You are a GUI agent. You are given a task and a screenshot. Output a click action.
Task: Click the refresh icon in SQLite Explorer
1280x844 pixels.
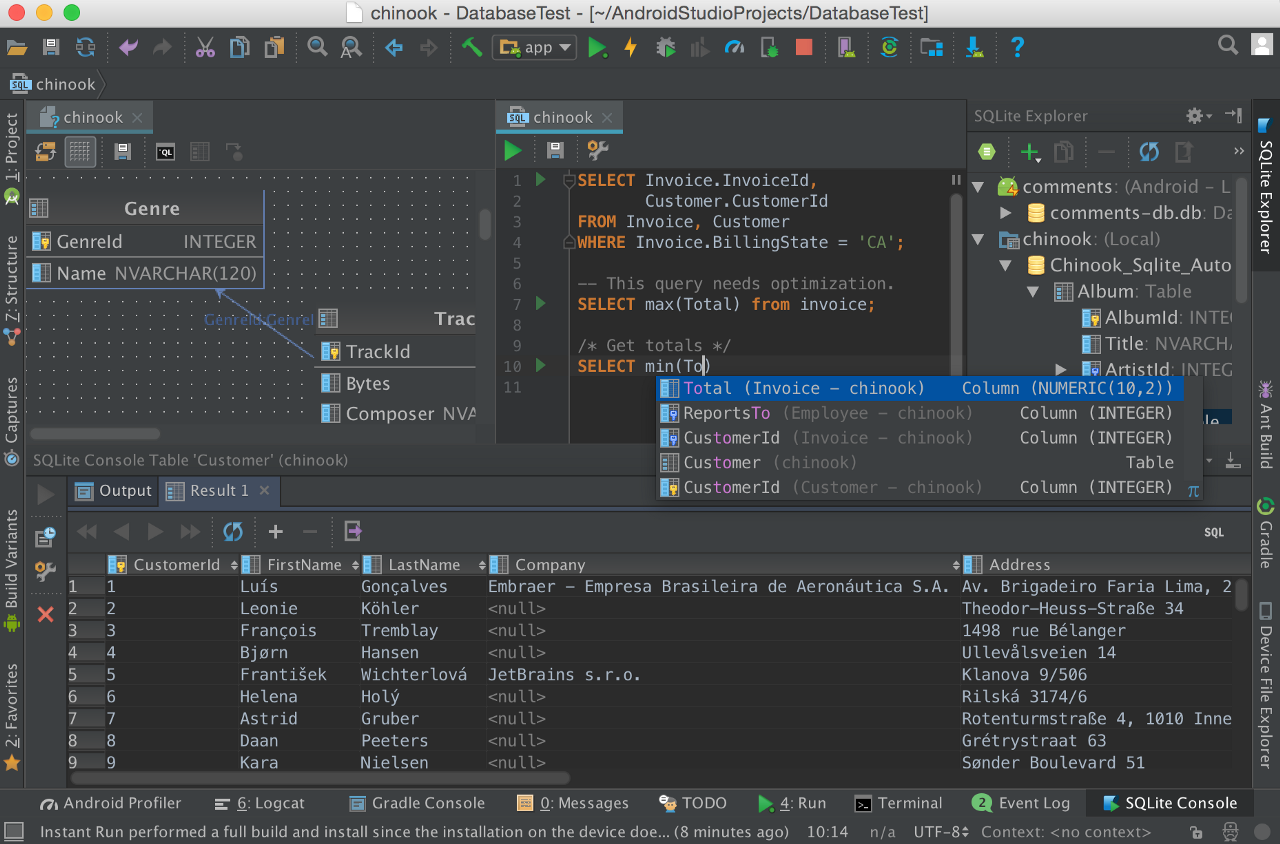pos(1149,152)
